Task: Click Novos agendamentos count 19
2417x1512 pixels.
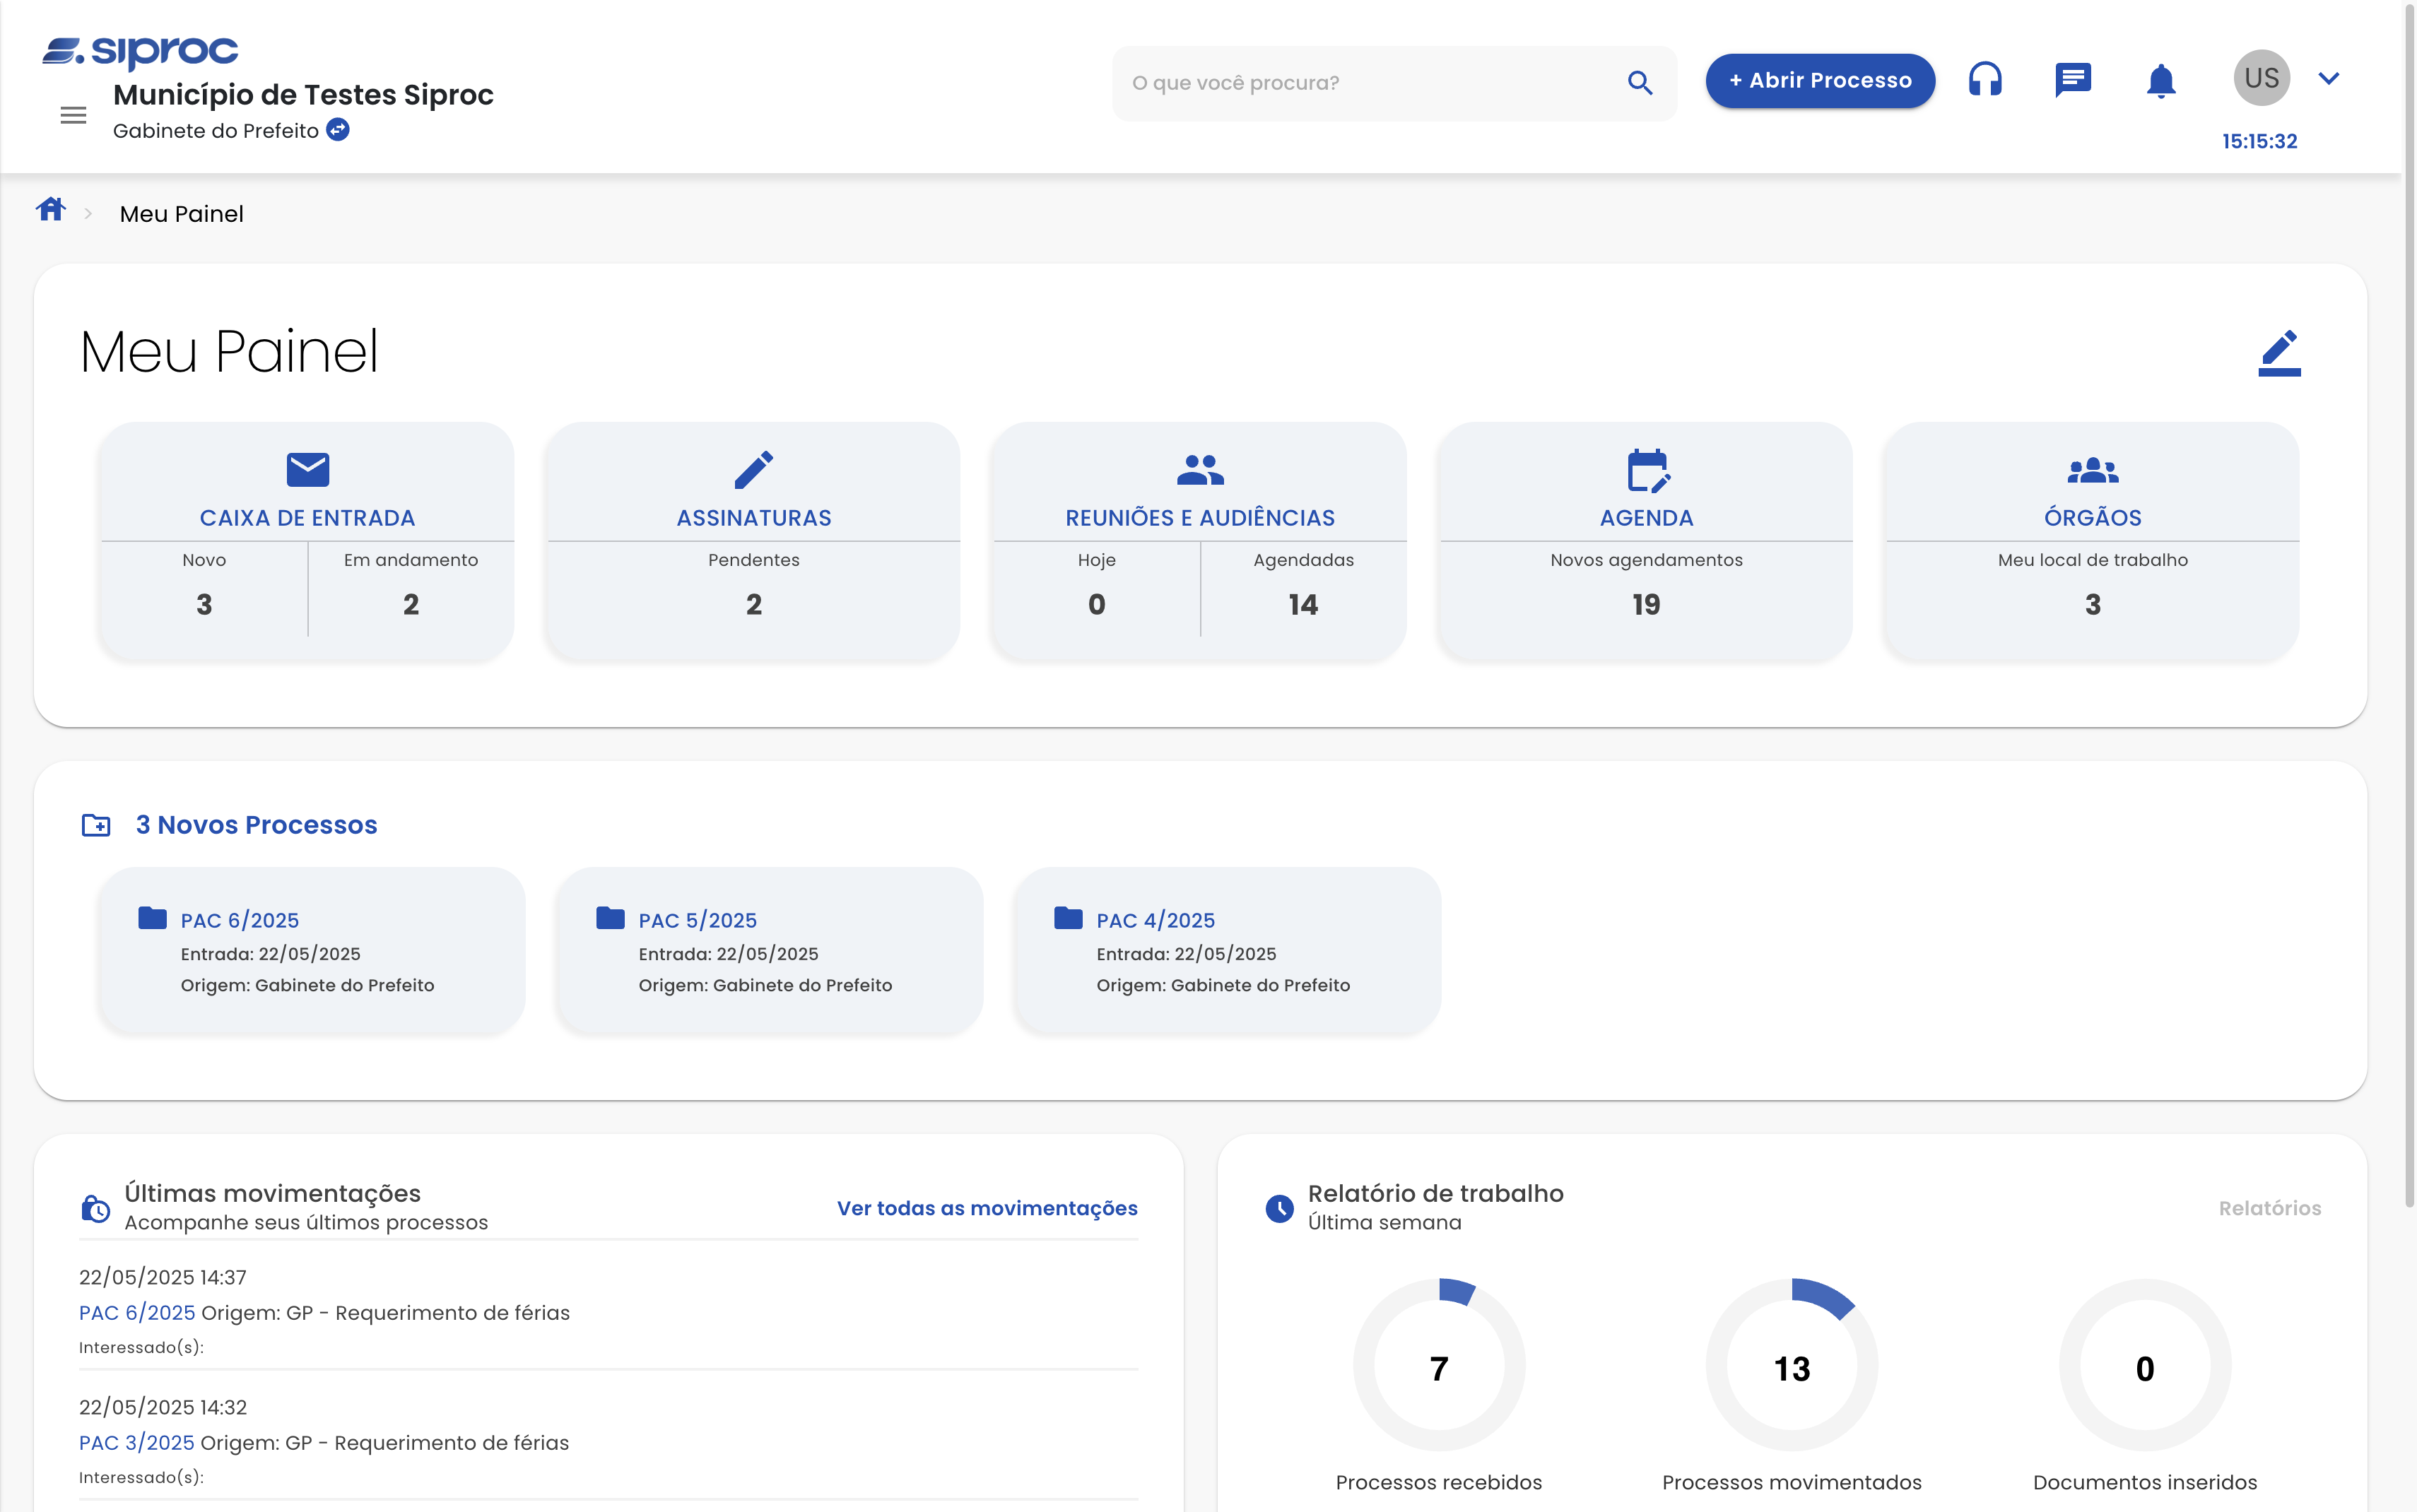Action: [1646, 604]
